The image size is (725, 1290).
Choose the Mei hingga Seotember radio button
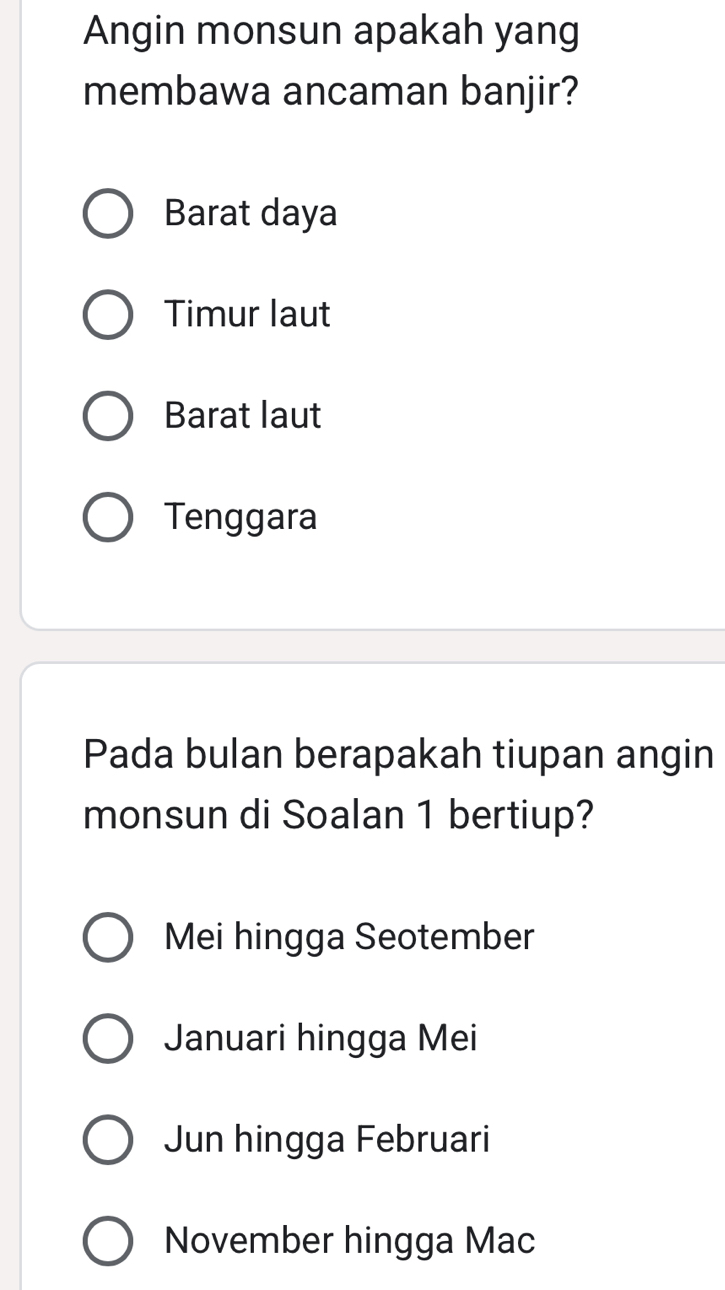pyautogui.click(x=107, y=938)
